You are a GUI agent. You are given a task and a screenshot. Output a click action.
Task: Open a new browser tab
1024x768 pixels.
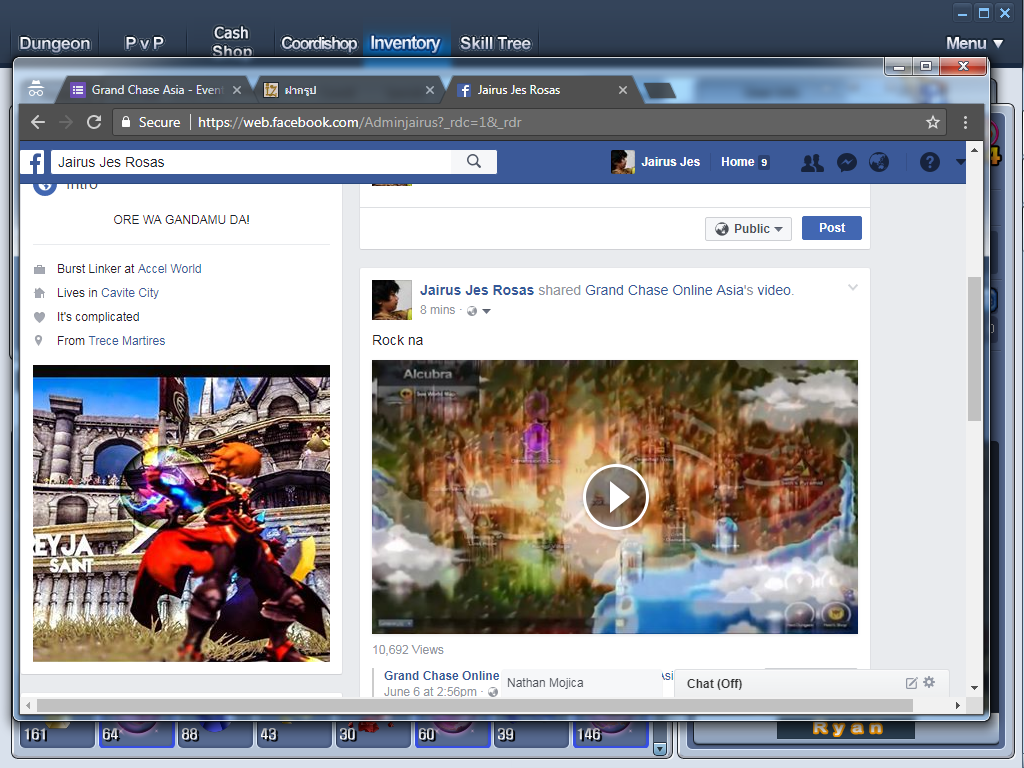click(660, 91)
